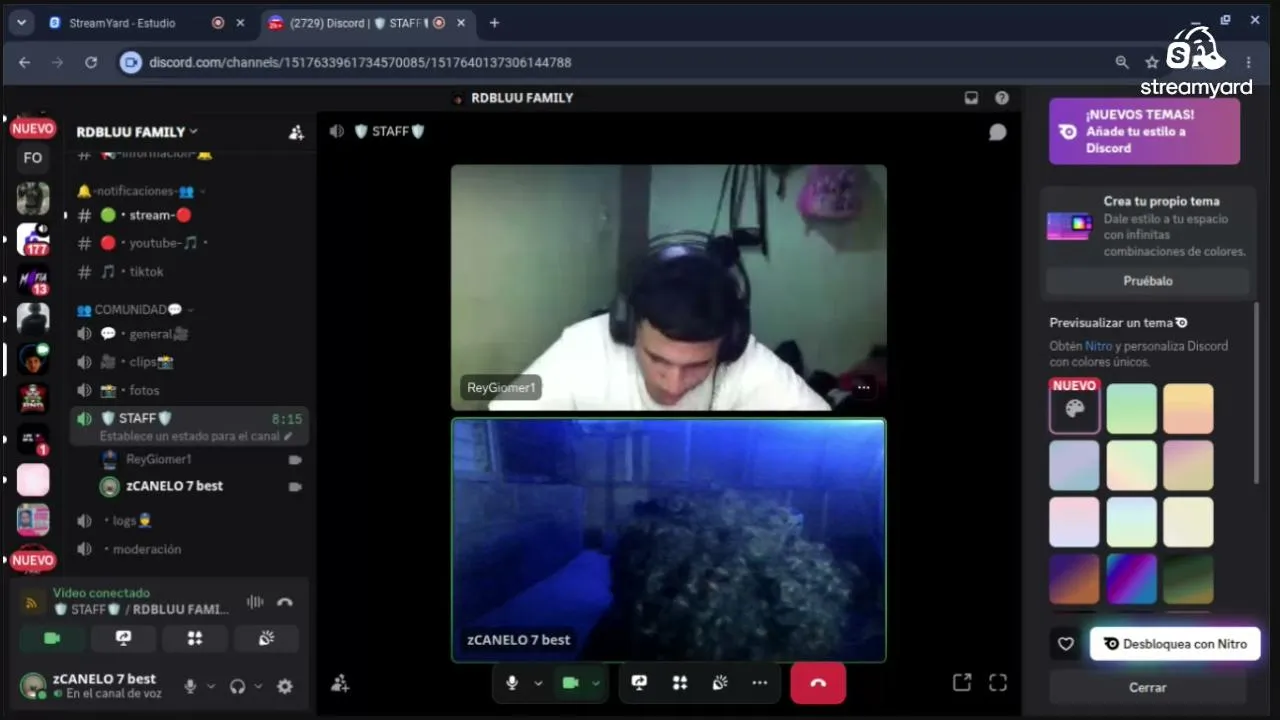Share your screen from the call control bar

[x=639, y=683]
